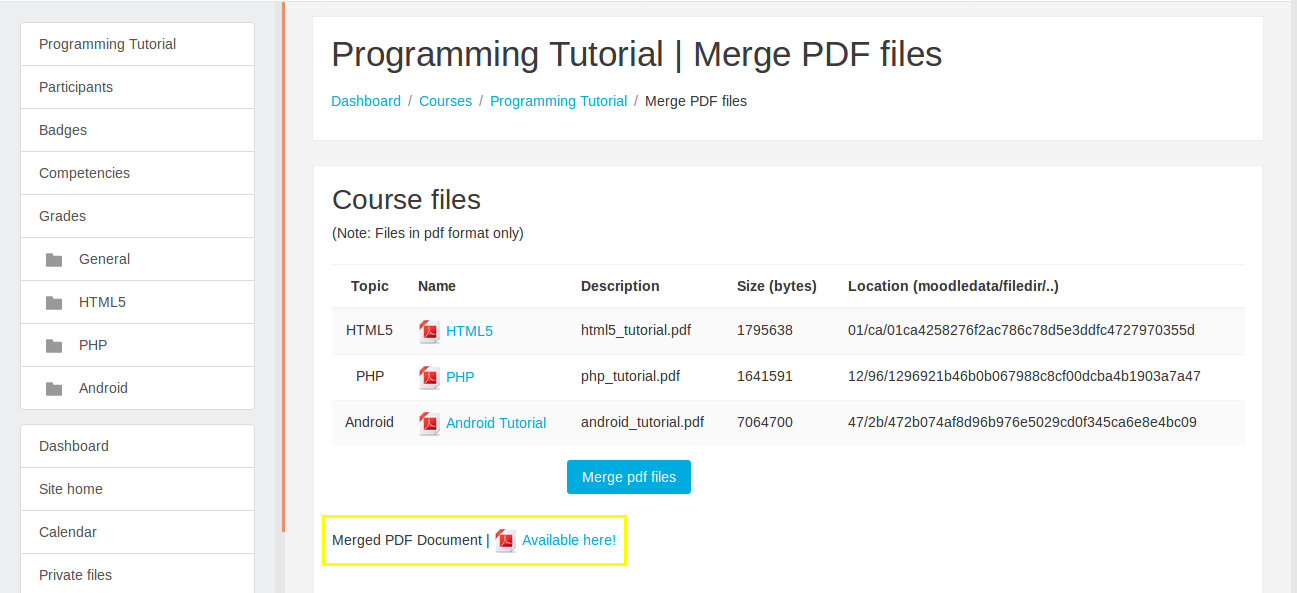
Task: Select the PHP section in sidebar
Action: [137, 345]
